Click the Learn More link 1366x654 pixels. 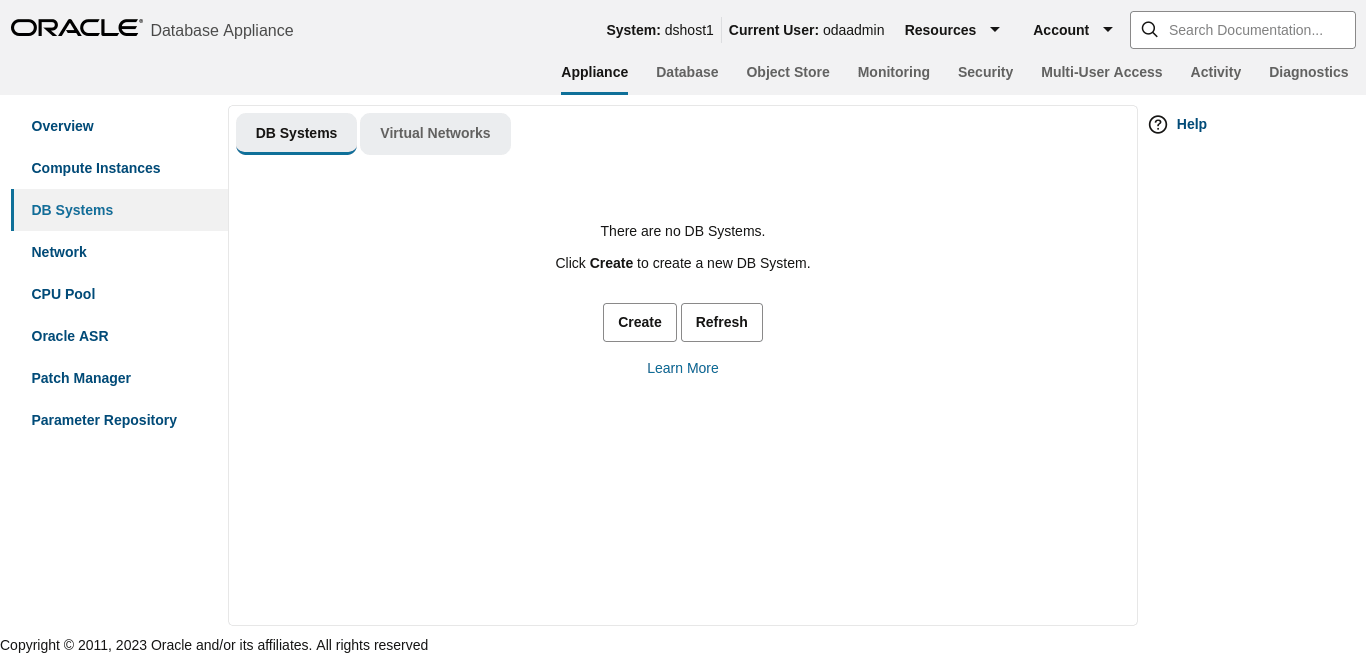682,368
